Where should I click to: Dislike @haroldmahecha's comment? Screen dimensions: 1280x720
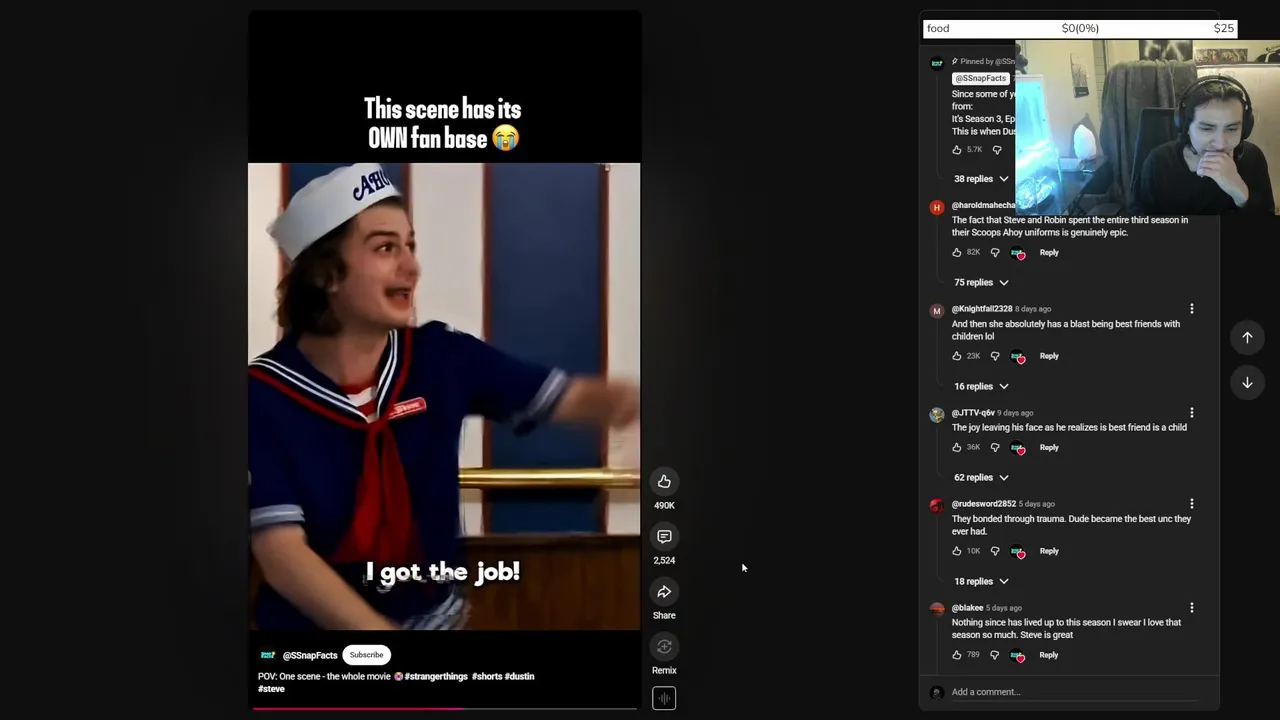pos(995,253)
